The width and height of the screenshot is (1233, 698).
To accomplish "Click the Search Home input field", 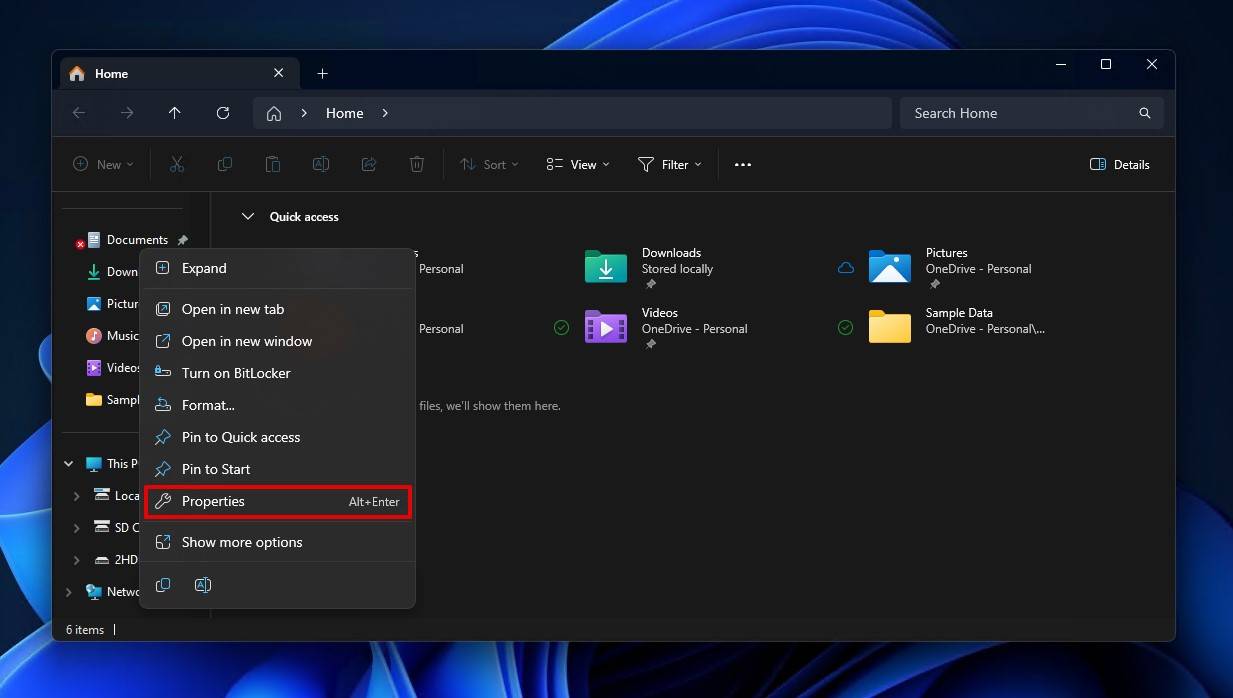I will [1020, 113].
